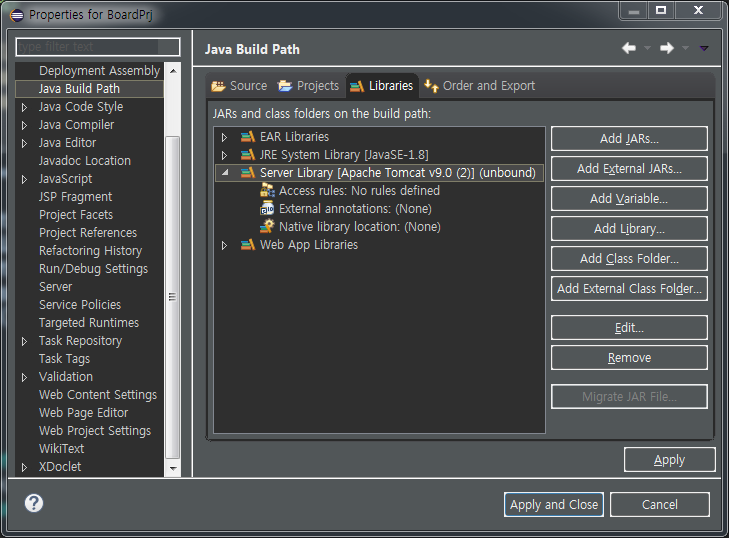Click the Source tab folder icon
The height and width of the screenshot is (538, 729).
tap(218, 86)
